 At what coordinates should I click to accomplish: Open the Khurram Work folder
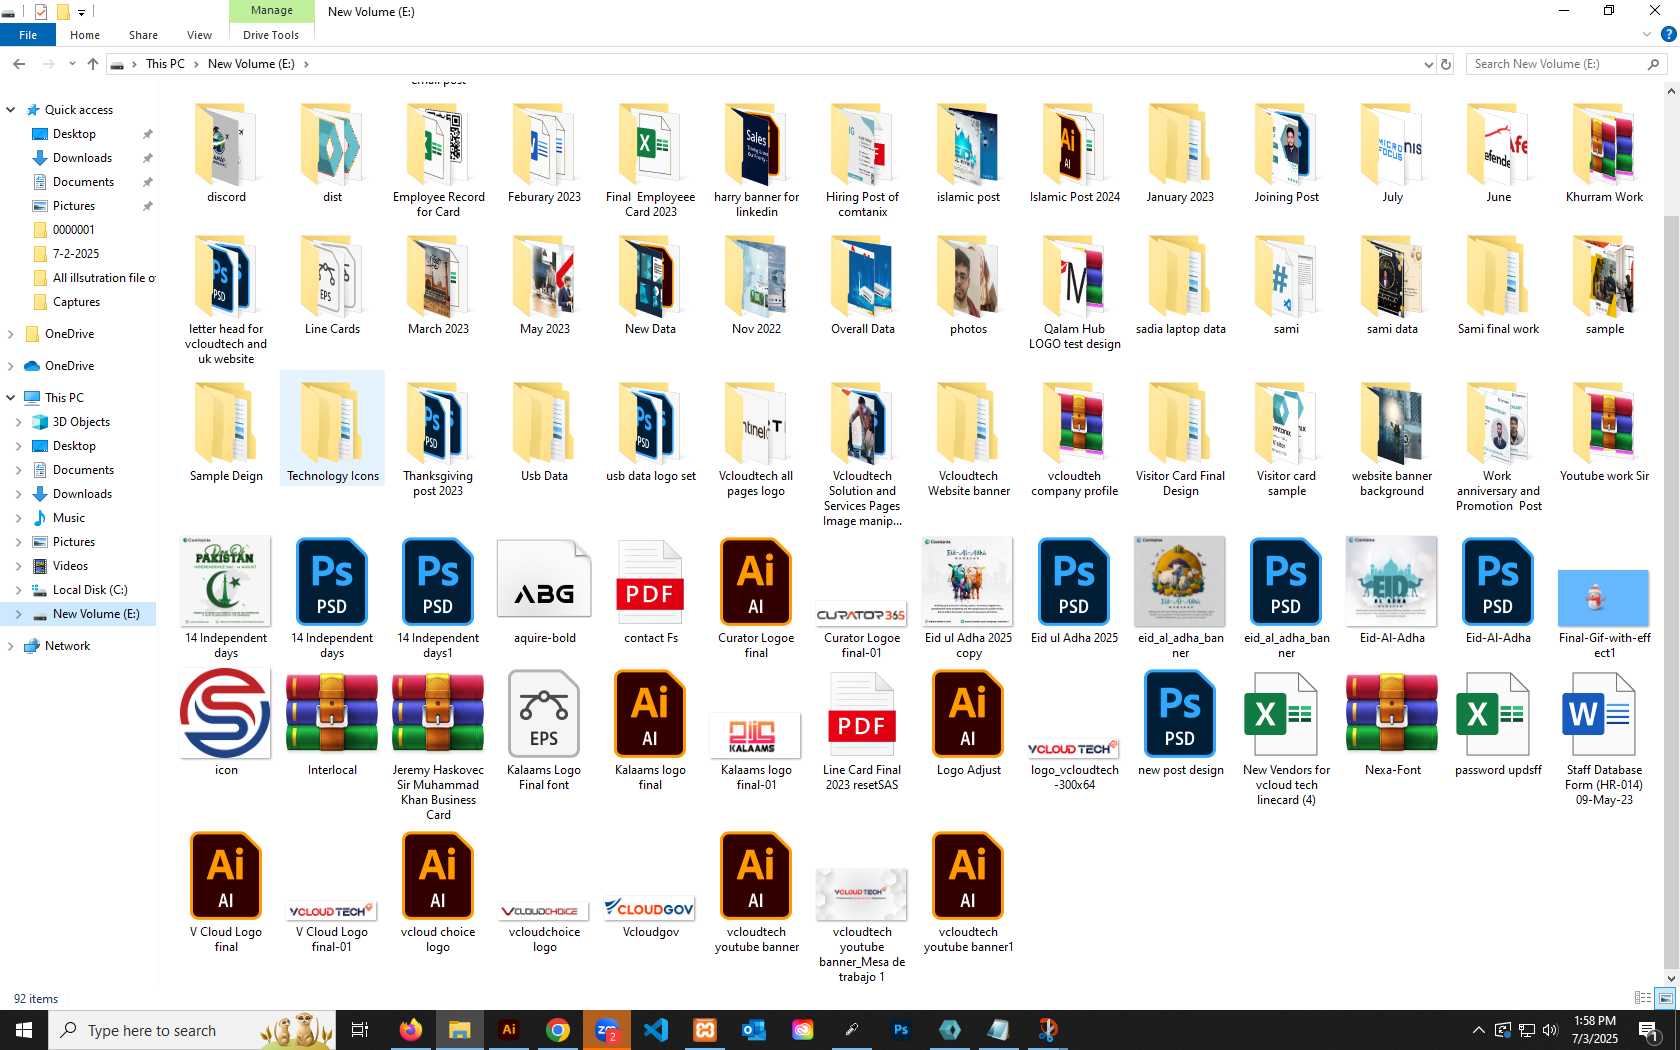[1604, 153]
